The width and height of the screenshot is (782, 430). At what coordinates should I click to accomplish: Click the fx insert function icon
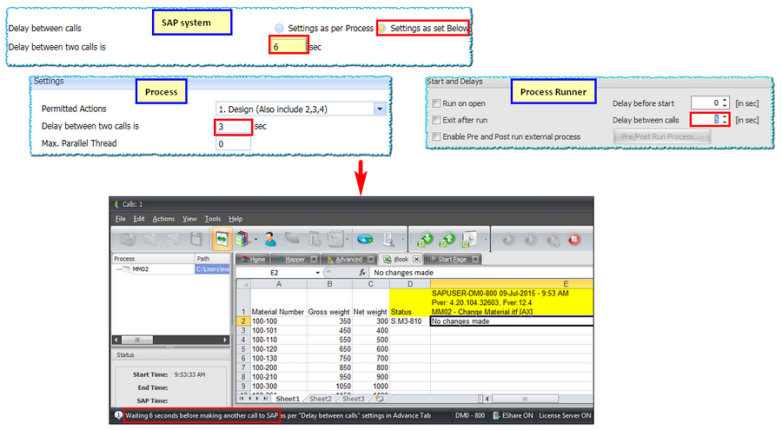pyautogui.click(x=363, y=272)
